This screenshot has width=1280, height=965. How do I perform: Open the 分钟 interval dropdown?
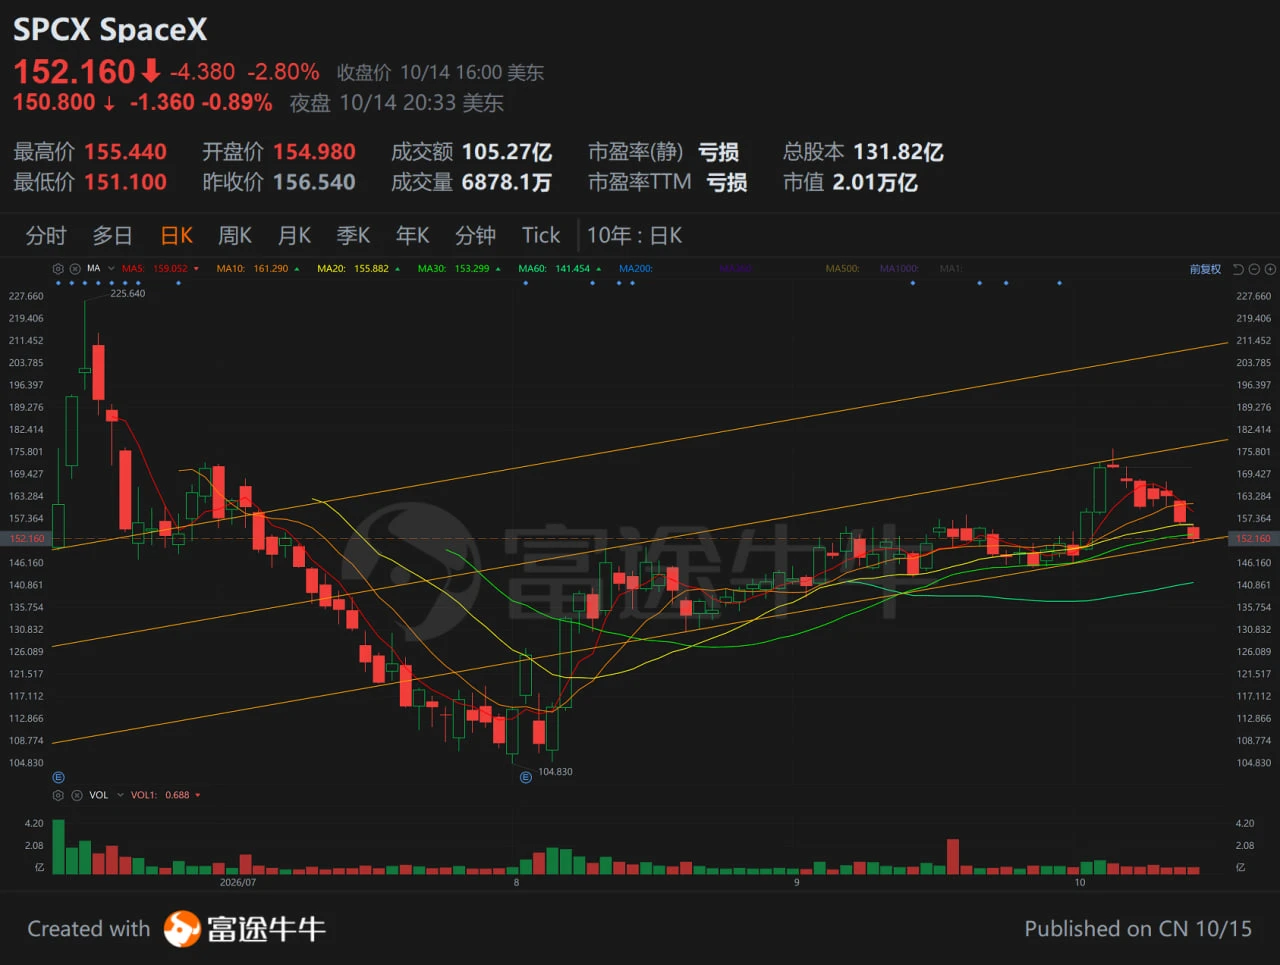pos(475,236)
